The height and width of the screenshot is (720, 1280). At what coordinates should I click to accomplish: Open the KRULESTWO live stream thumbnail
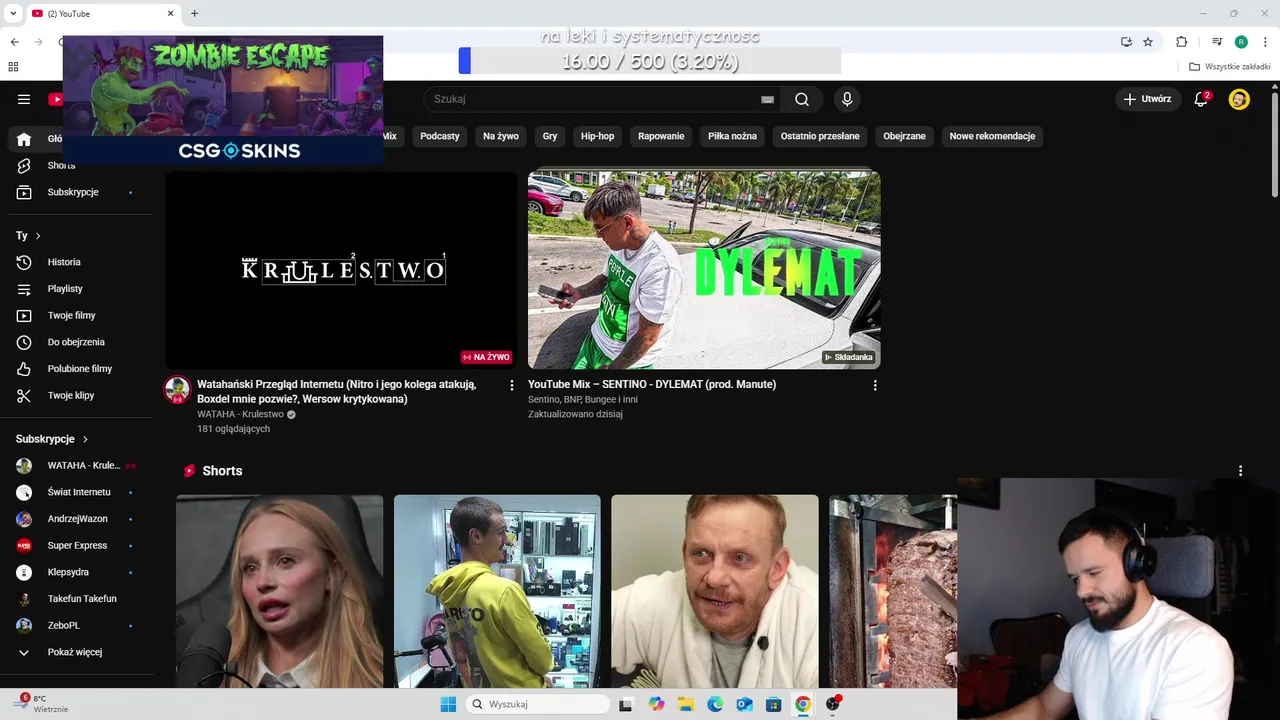click(x=341, y=270)
